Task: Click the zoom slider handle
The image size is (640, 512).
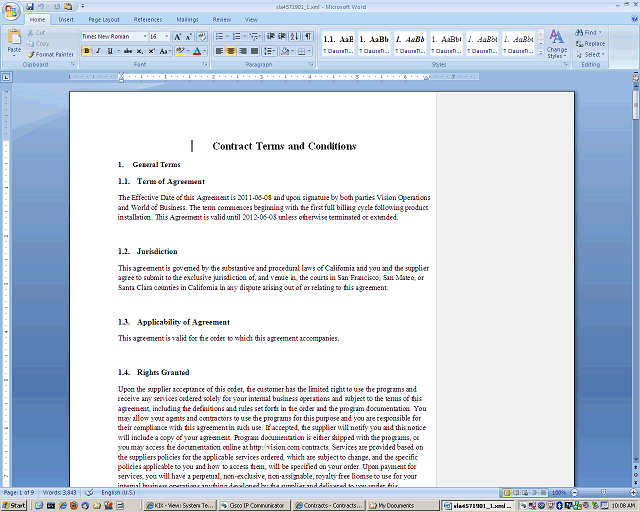Action: [x=604, y=492]
